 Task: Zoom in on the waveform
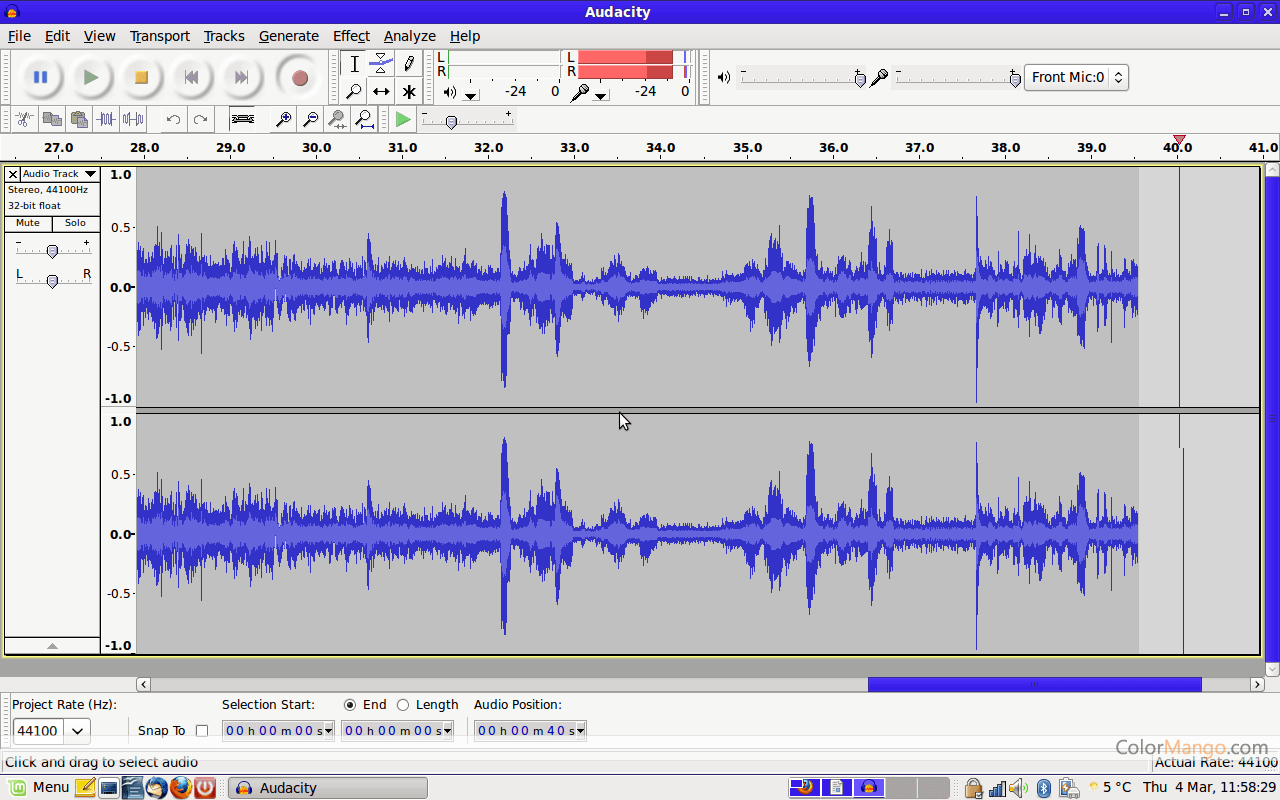coord(283,119)
